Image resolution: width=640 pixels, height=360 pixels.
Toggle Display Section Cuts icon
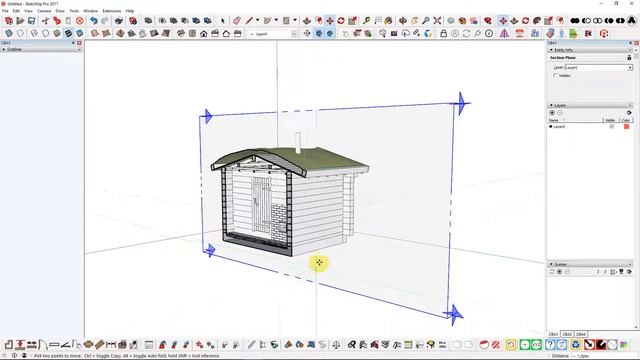330,33
